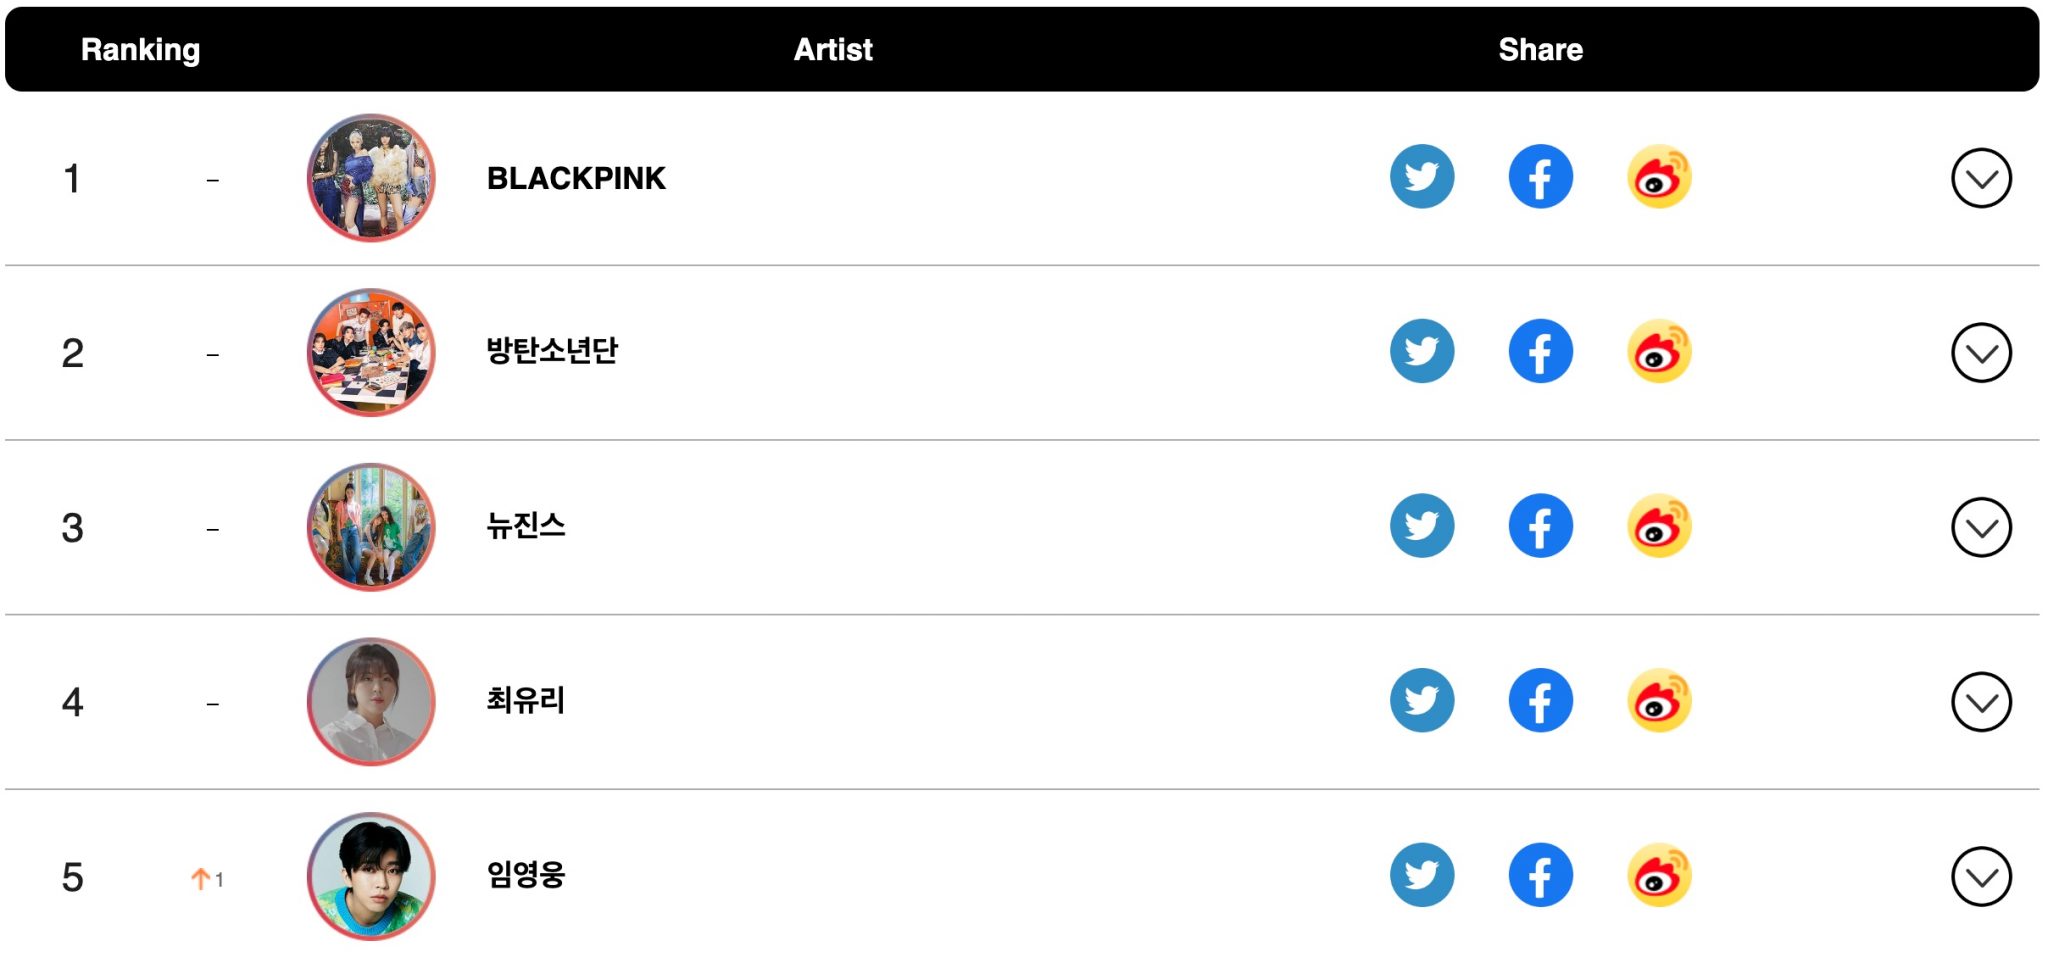Share 방탄소년단 on Twitter
The height and width of the screenshot is (963, 2048).
click(x=1423, y=351)
